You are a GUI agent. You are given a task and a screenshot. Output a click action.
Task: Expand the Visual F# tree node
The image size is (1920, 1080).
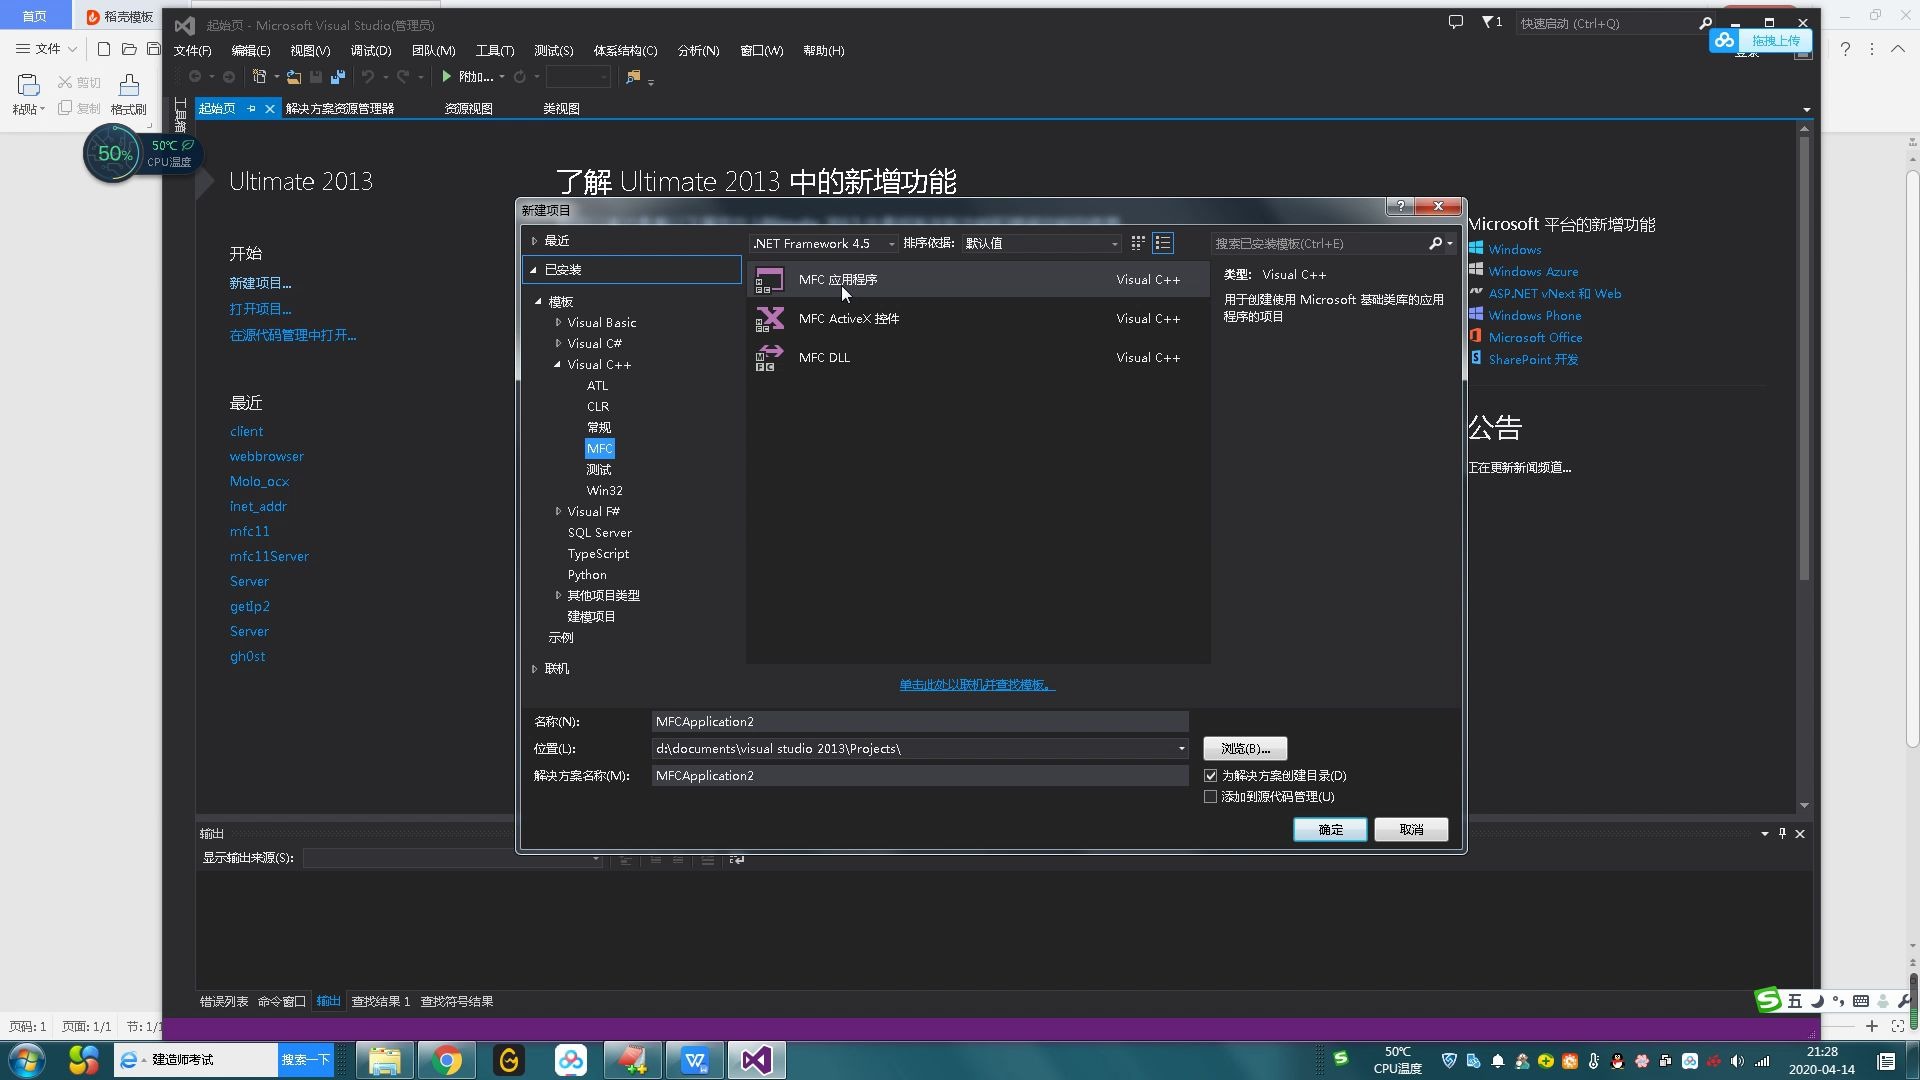(558, 512)
